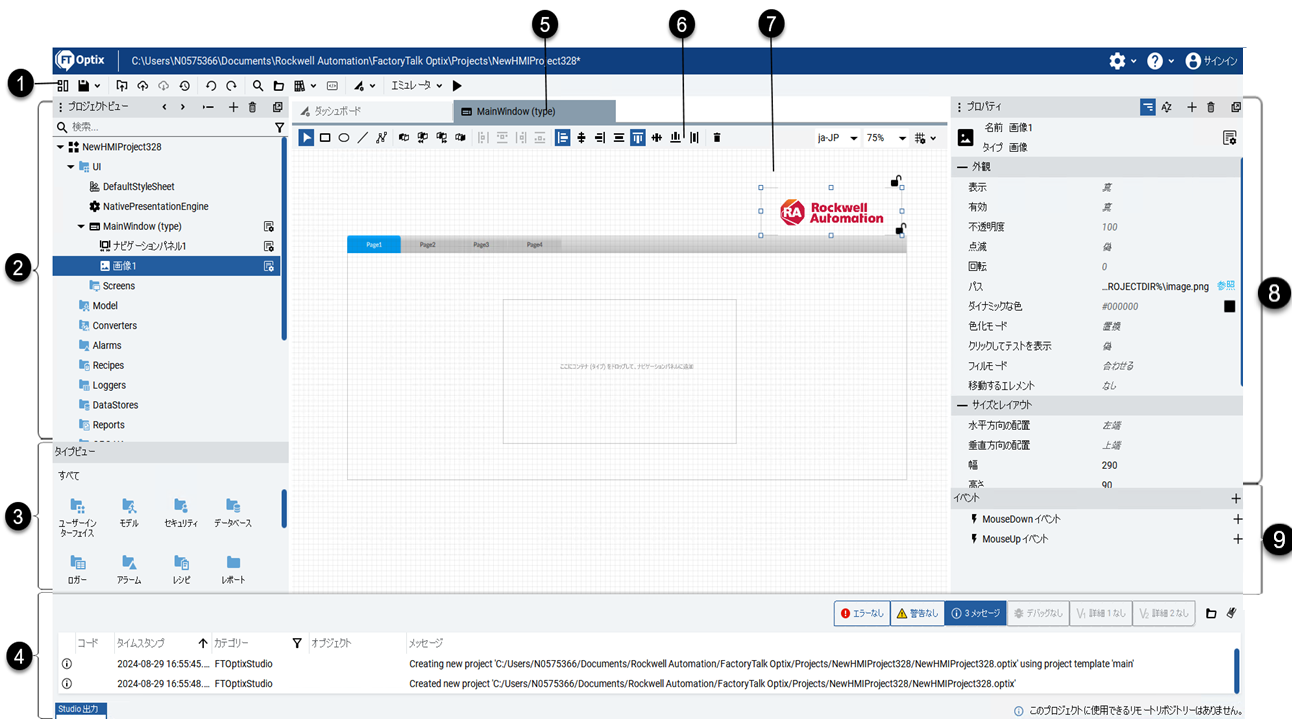The width and height of the screenshot is (1292, 719).
Task: Select the rectangle drawing tool
Action: 325,138
